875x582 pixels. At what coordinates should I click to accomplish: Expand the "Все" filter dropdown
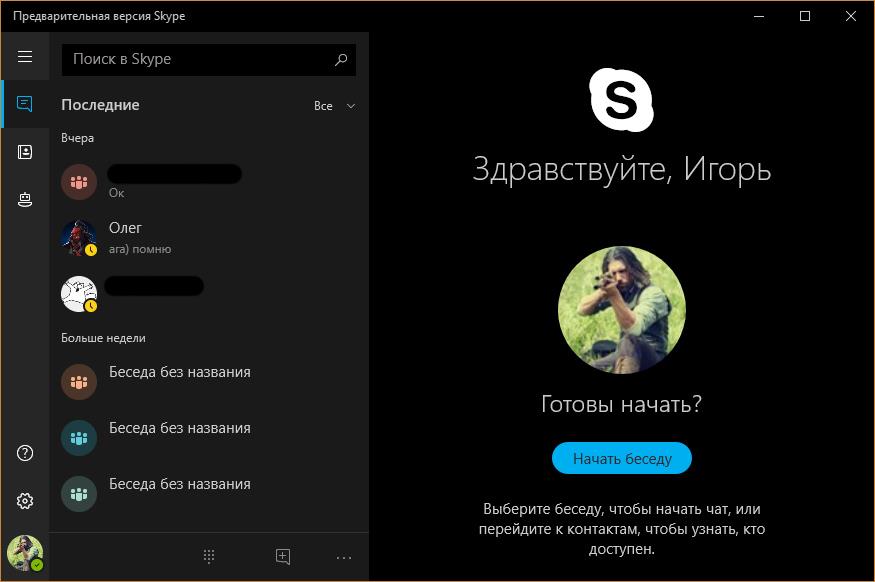(334, 106)
